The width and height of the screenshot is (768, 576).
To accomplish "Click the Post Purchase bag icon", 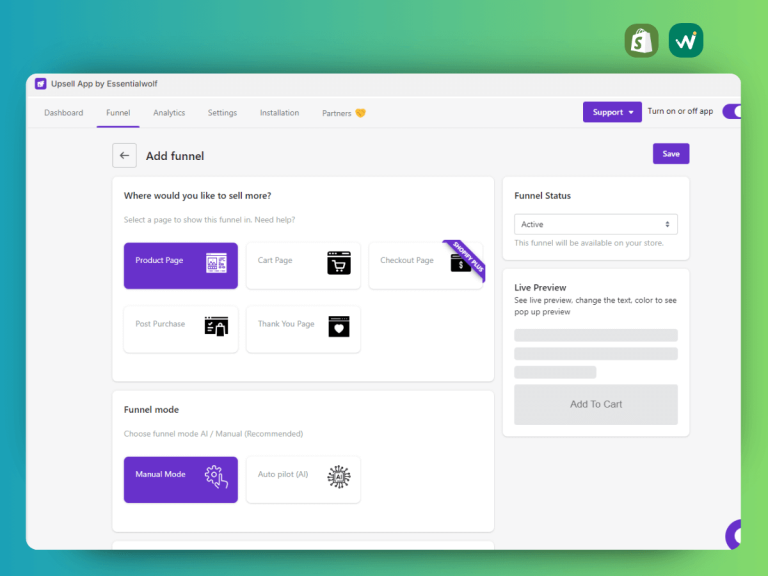I will 216,326.
